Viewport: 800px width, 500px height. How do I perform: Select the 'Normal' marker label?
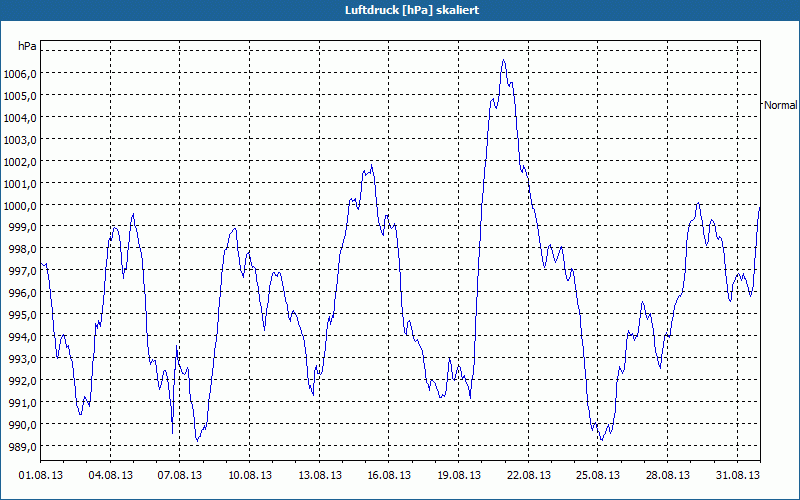(x=780, y=105)
